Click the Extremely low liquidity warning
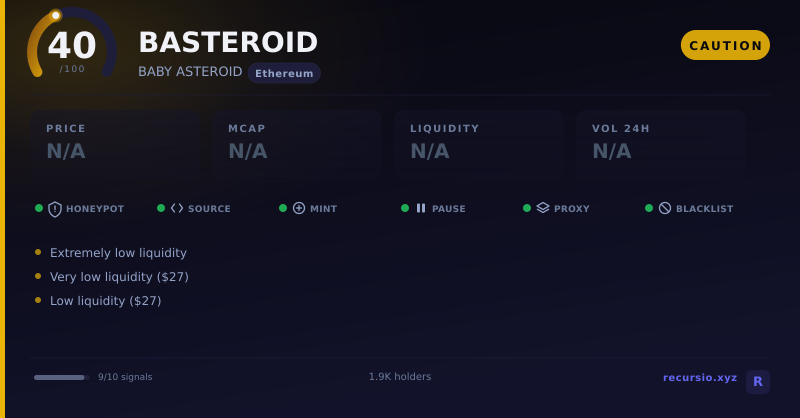Image resolution: width=800 pixels, height=418 pixels. (x=118, y=253)
